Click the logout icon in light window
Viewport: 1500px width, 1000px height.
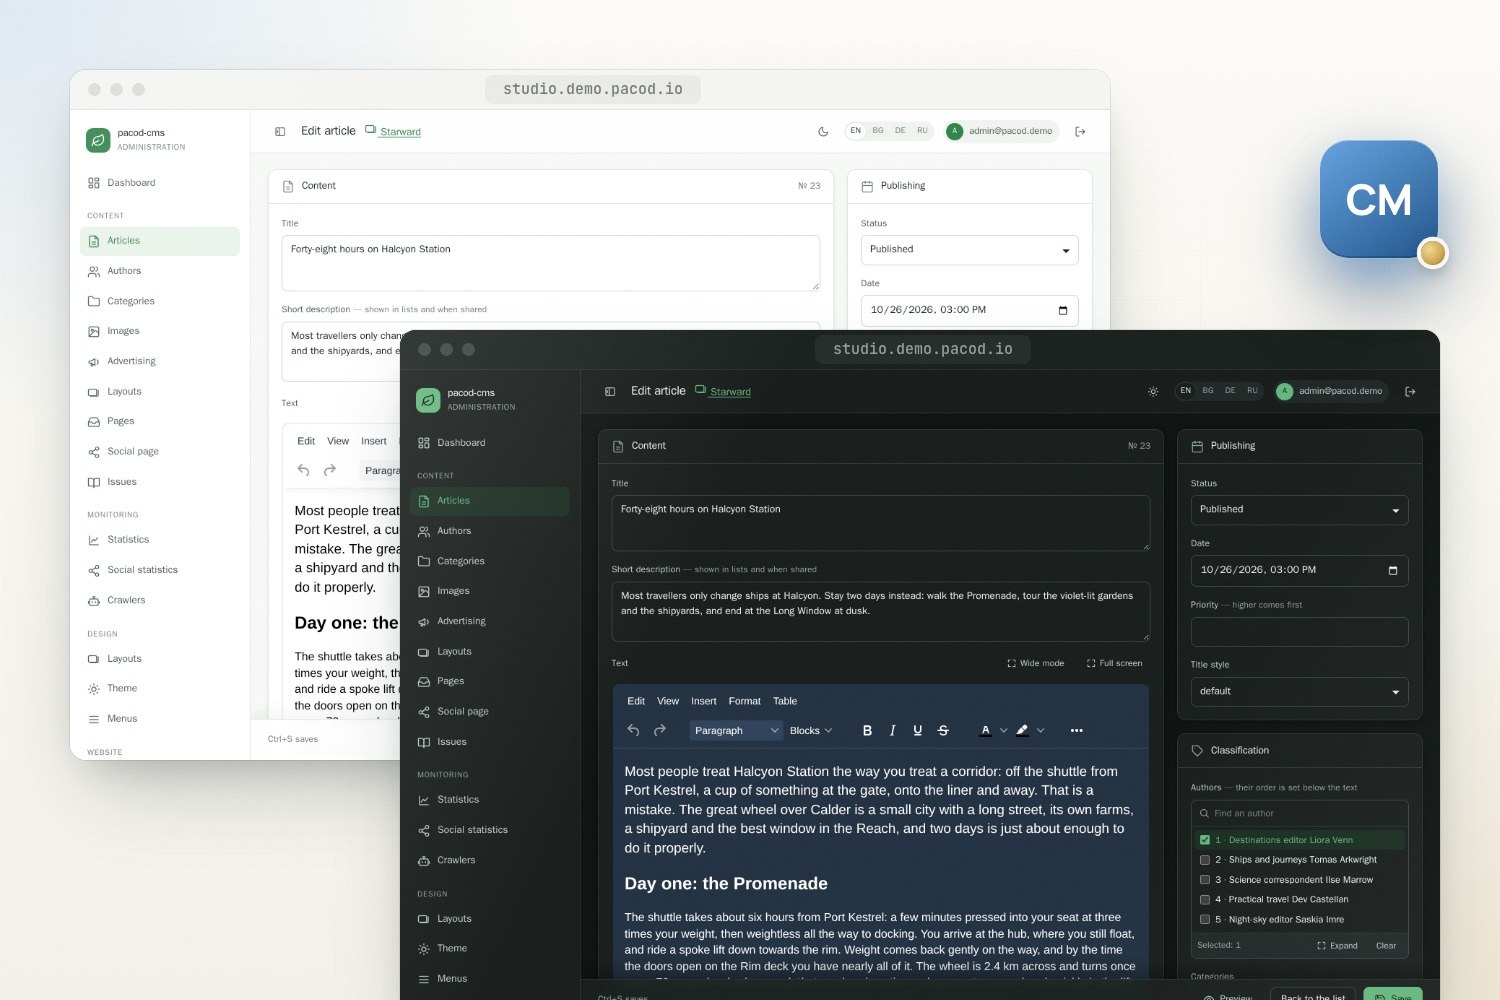pyautogui.click(x=1080, y=132)
